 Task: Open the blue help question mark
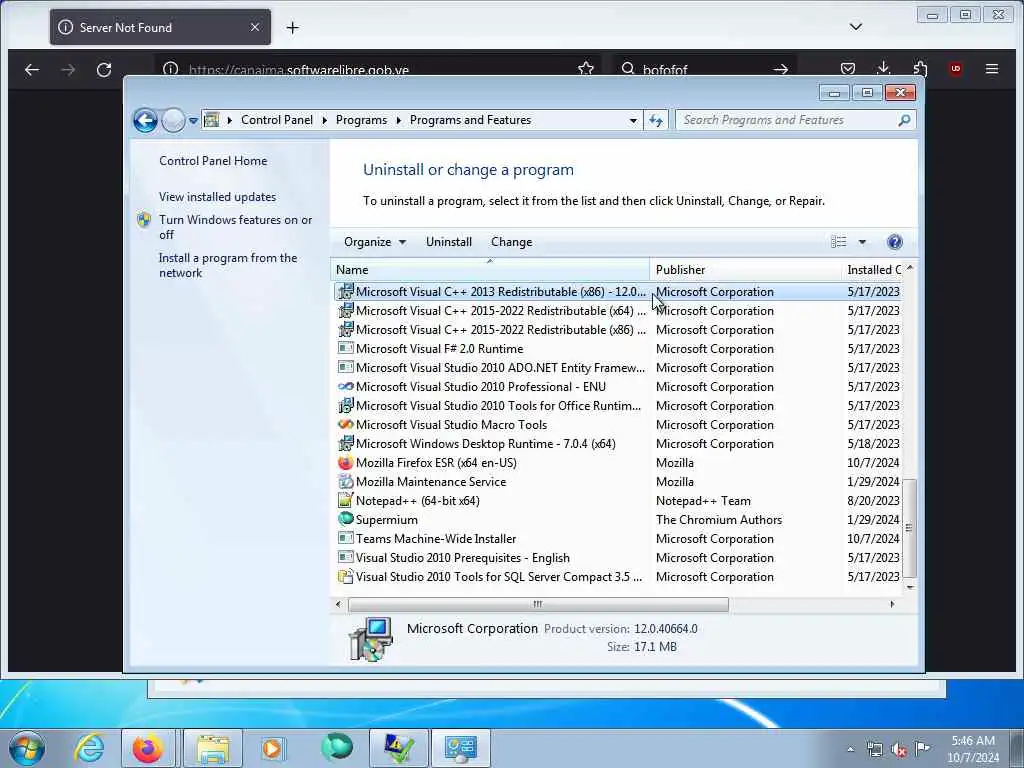pos(895,242)
